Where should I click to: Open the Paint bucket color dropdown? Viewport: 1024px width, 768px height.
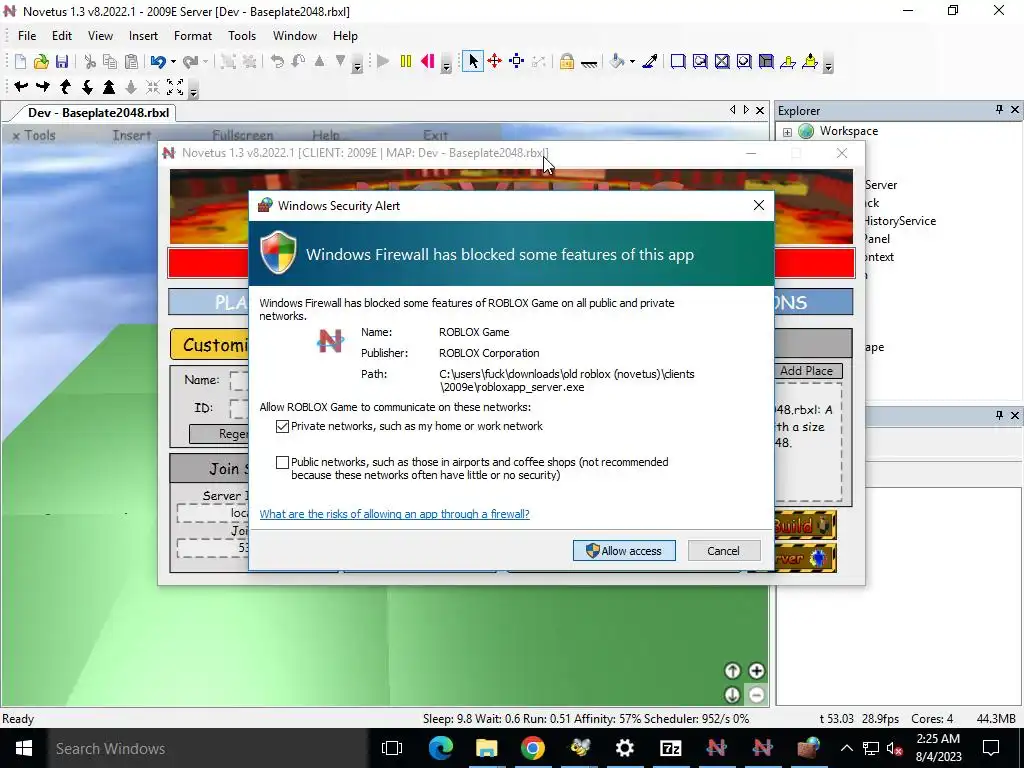click(x=632, y=62)
